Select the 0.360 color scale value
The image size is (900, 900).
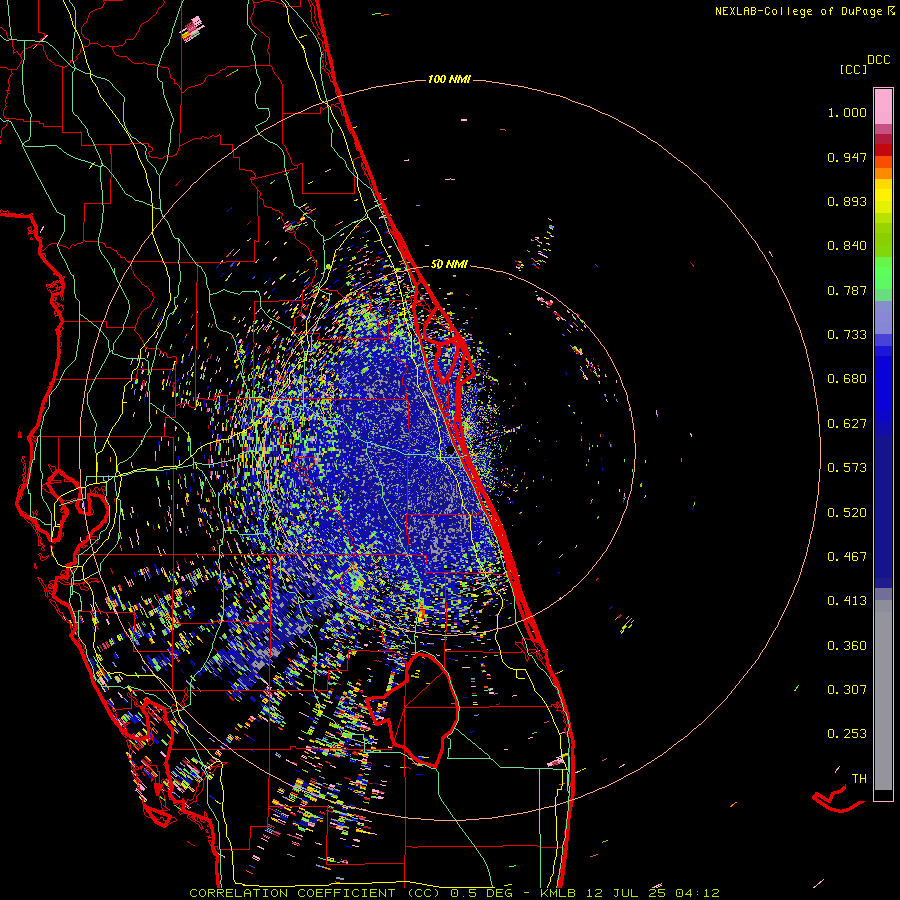[x=847, y=646]
